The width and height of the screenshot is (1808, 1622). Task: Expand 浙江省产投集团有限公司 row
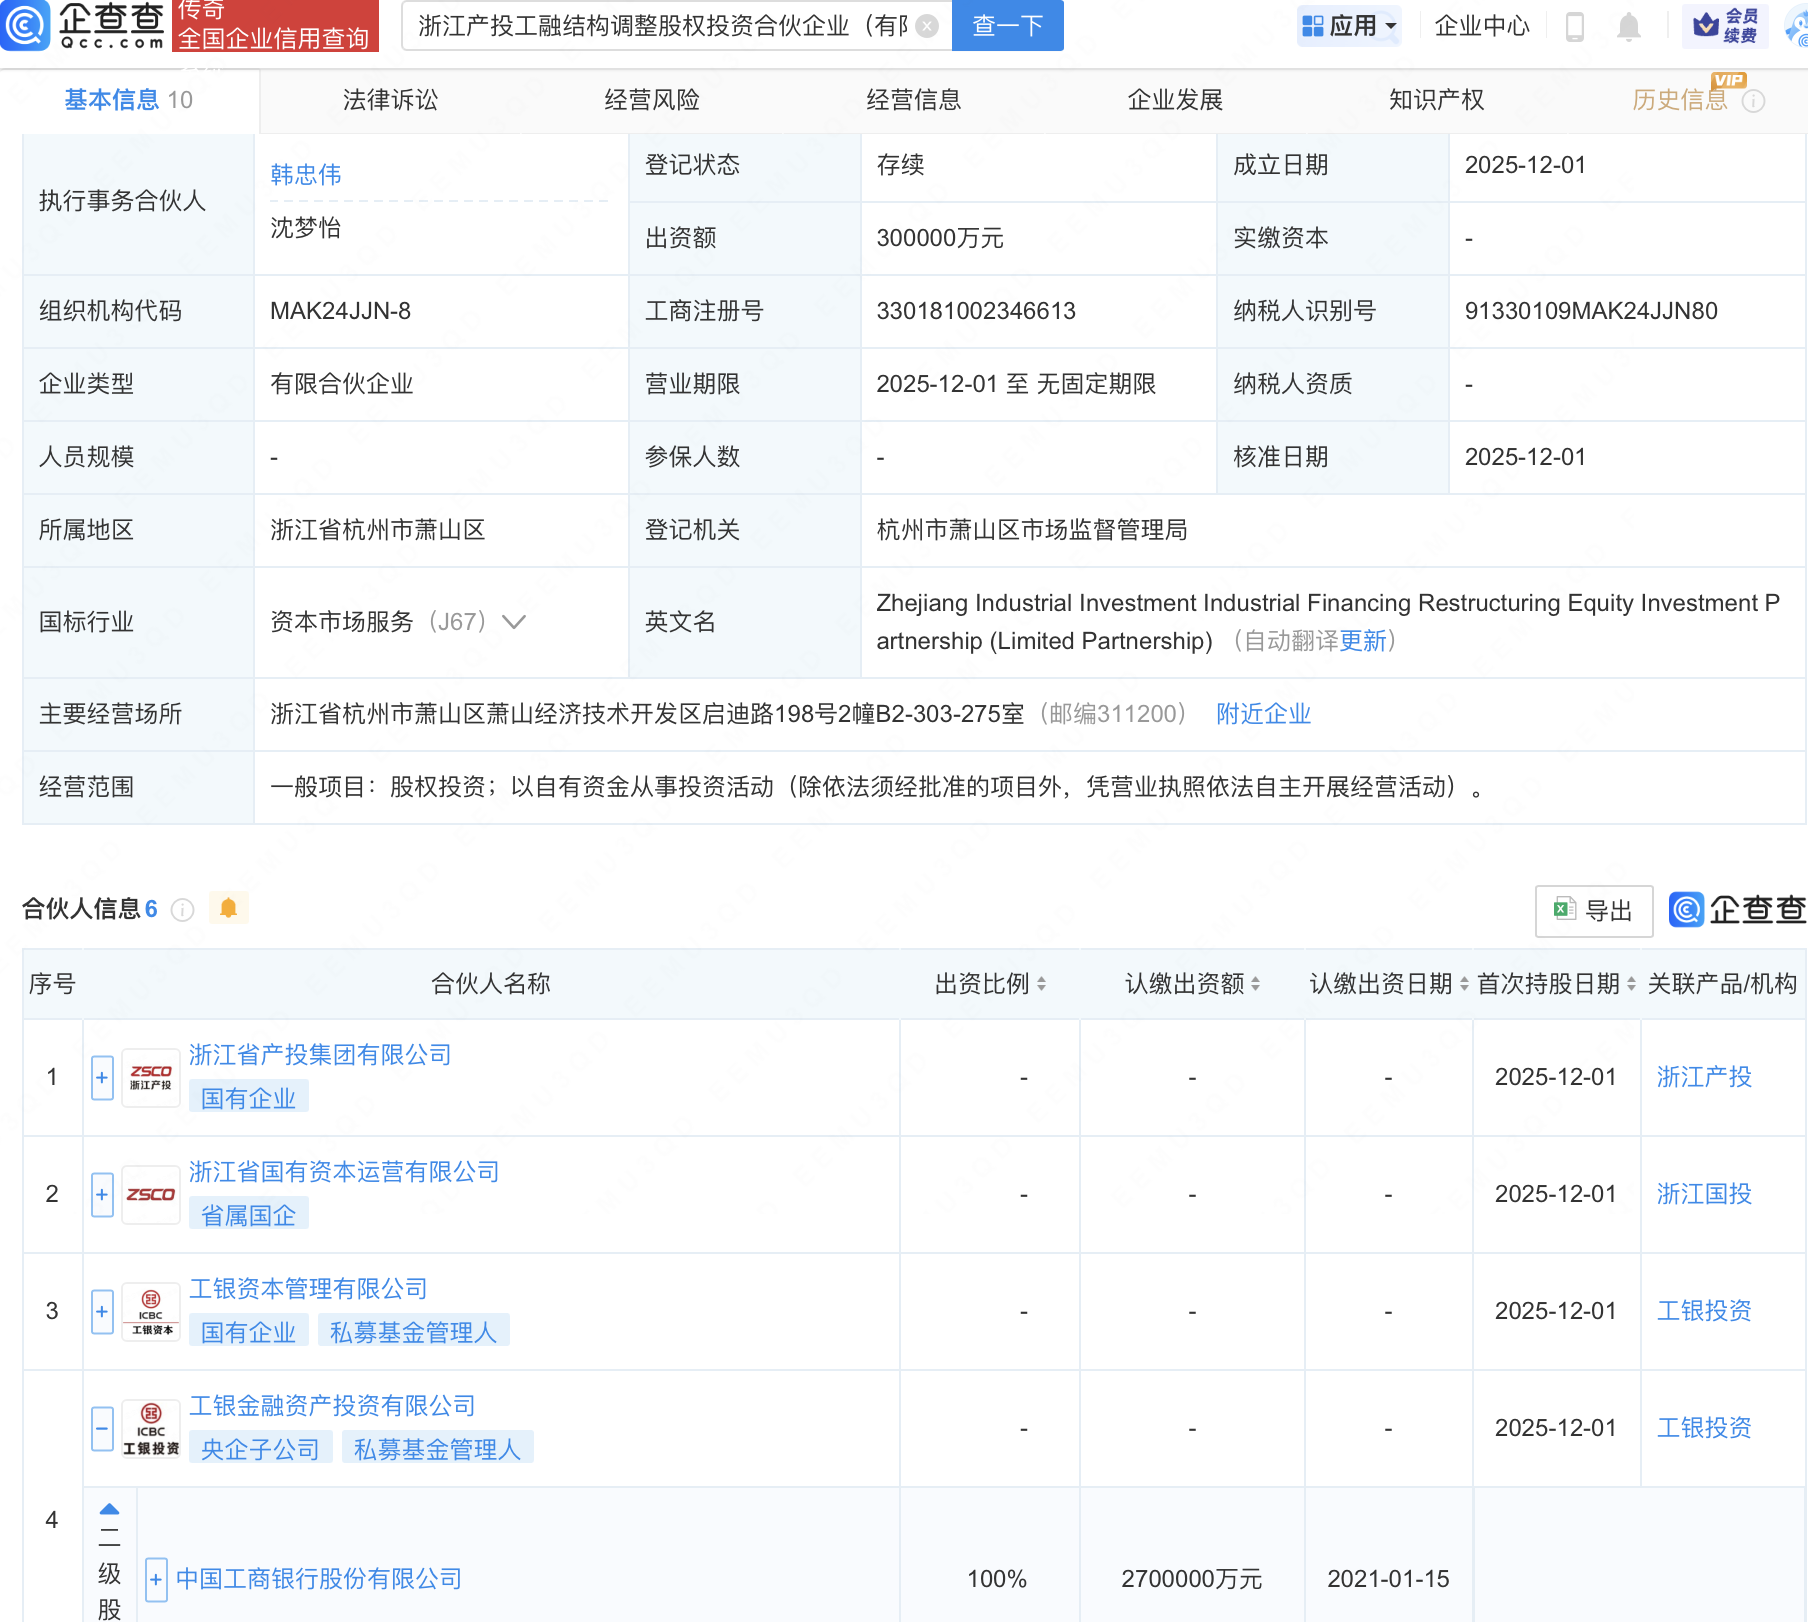102,1078
